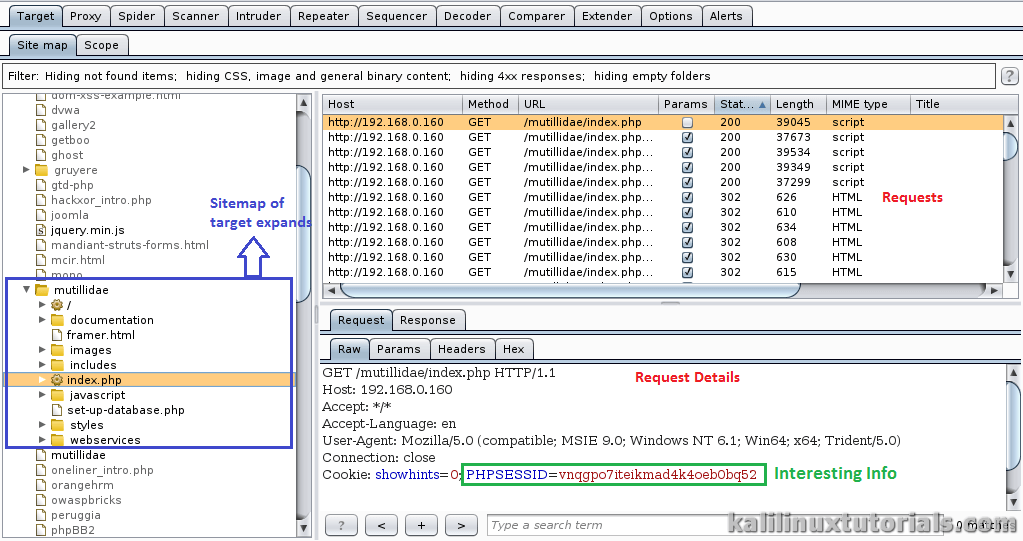Click the framer.html file icon

click(57, 335)
